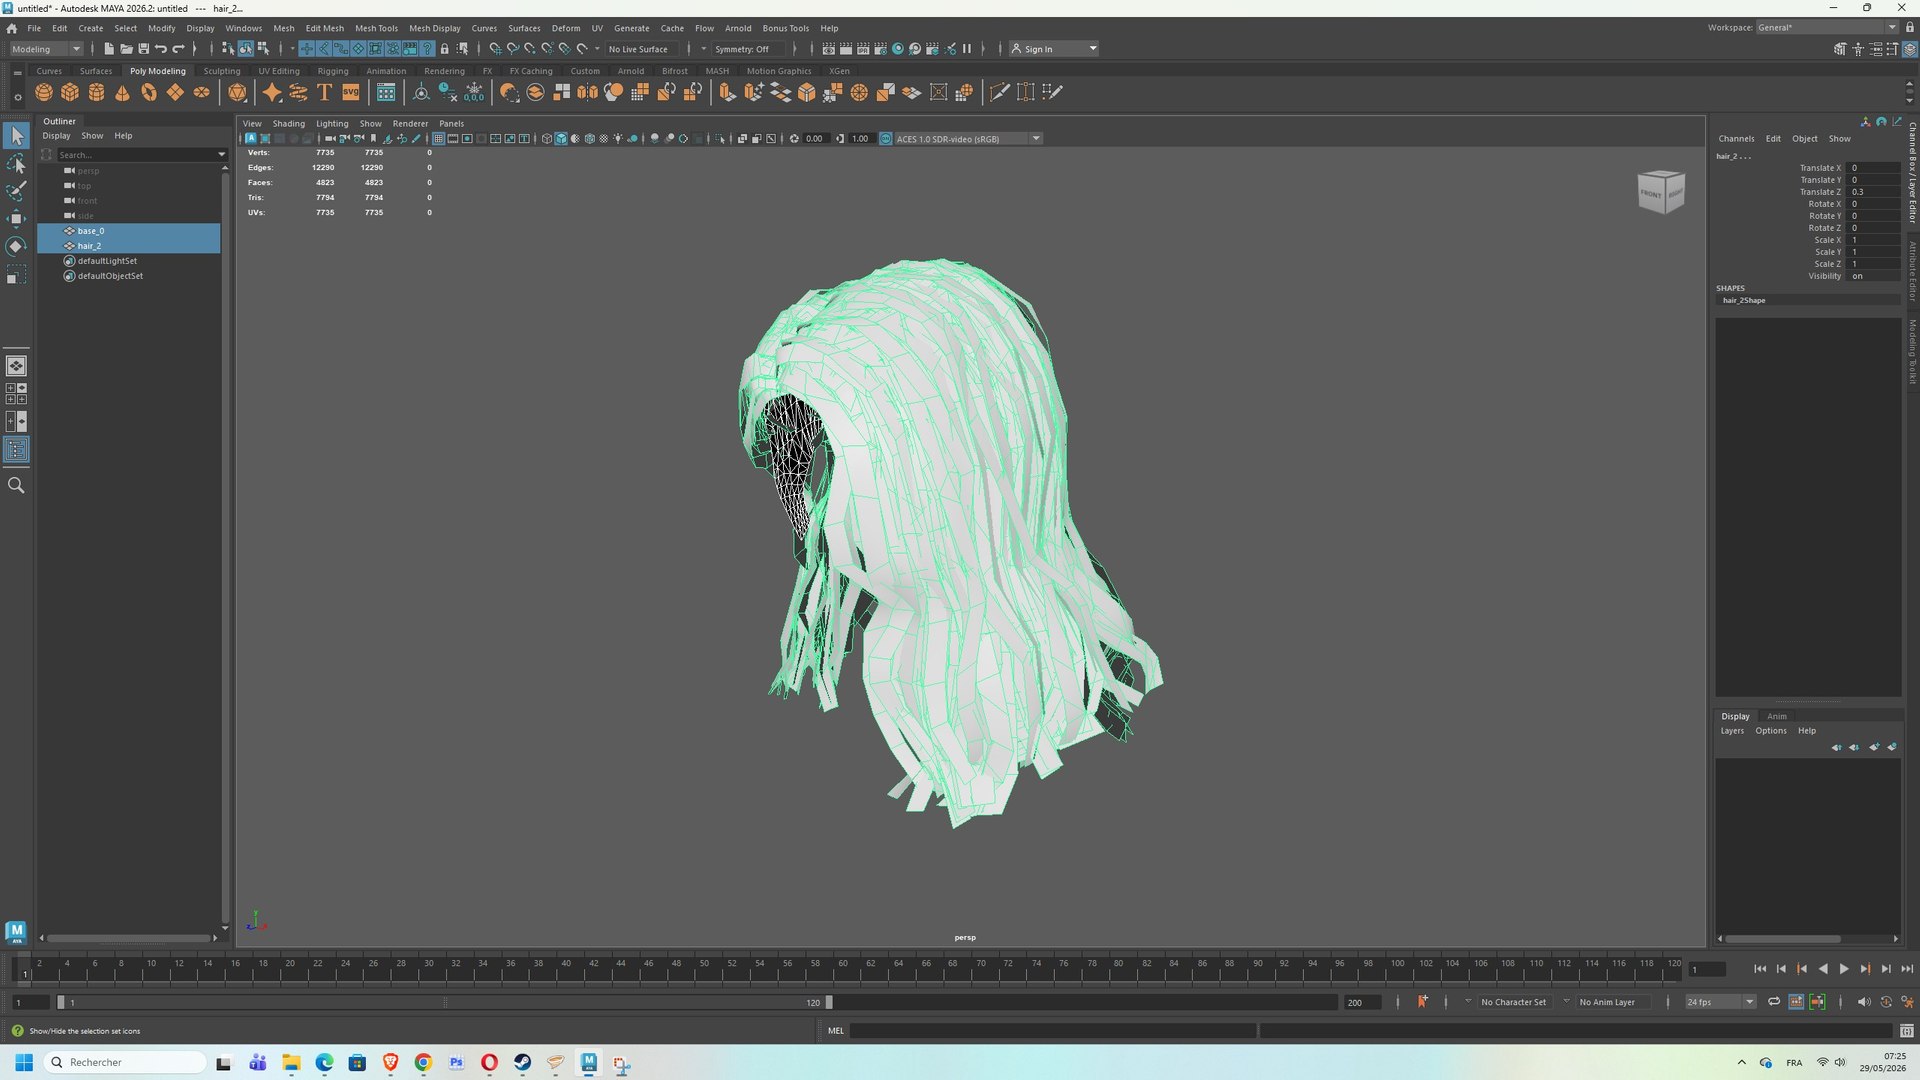1920x1080 pixels.
Task: Open the Mesh Tools menu
Action: [x=376, y=28]
